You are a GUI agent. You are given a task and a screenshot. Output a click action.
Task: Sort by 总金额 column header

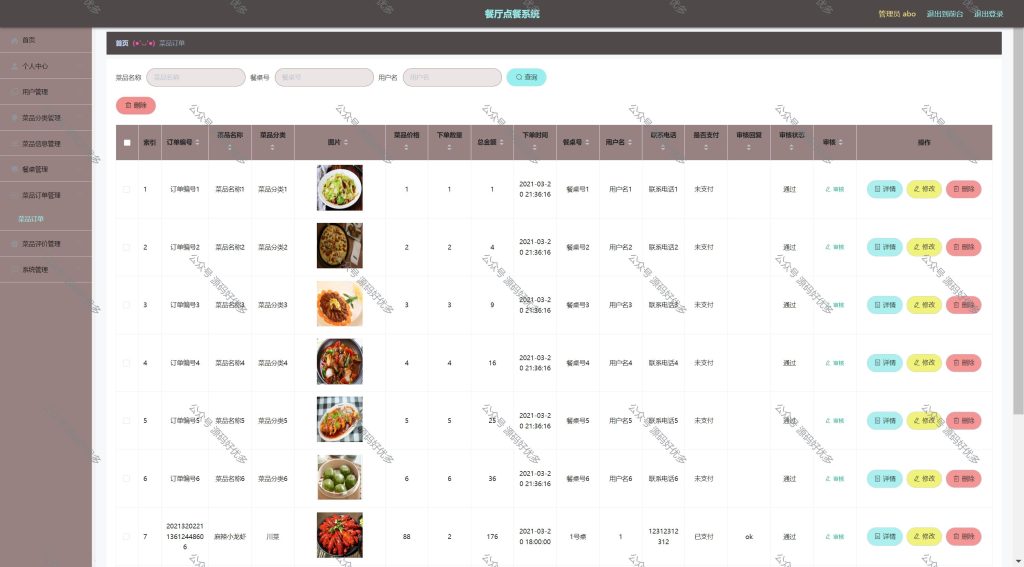(491, 142)
